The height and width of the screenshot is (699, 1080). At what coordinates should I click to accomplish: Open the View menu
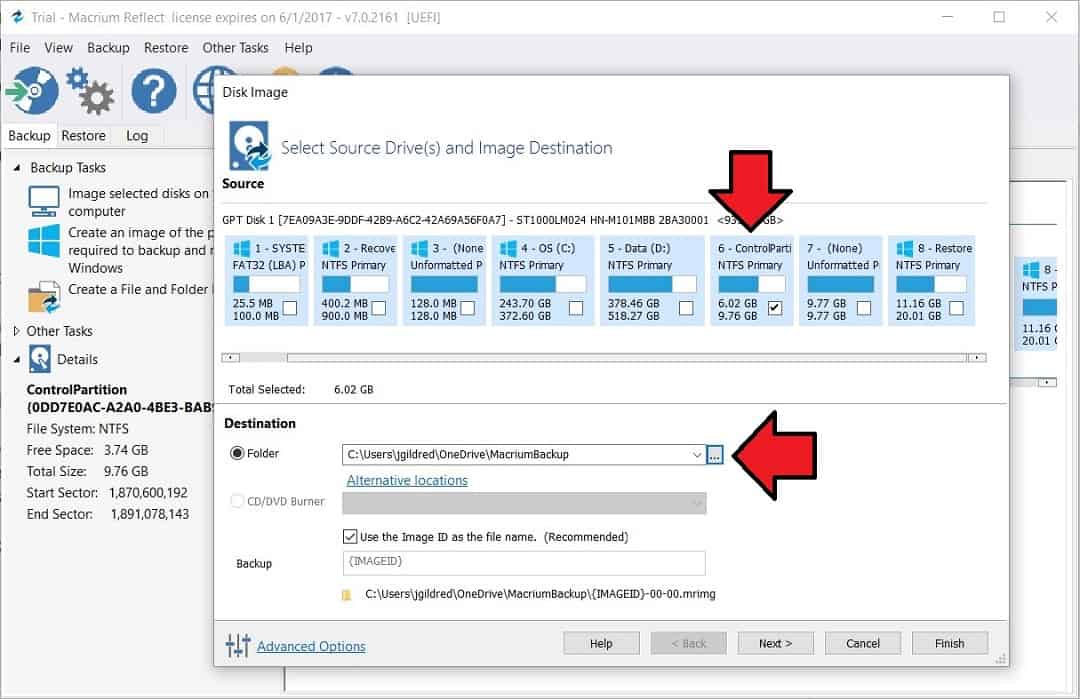click(x=58, y=48)
